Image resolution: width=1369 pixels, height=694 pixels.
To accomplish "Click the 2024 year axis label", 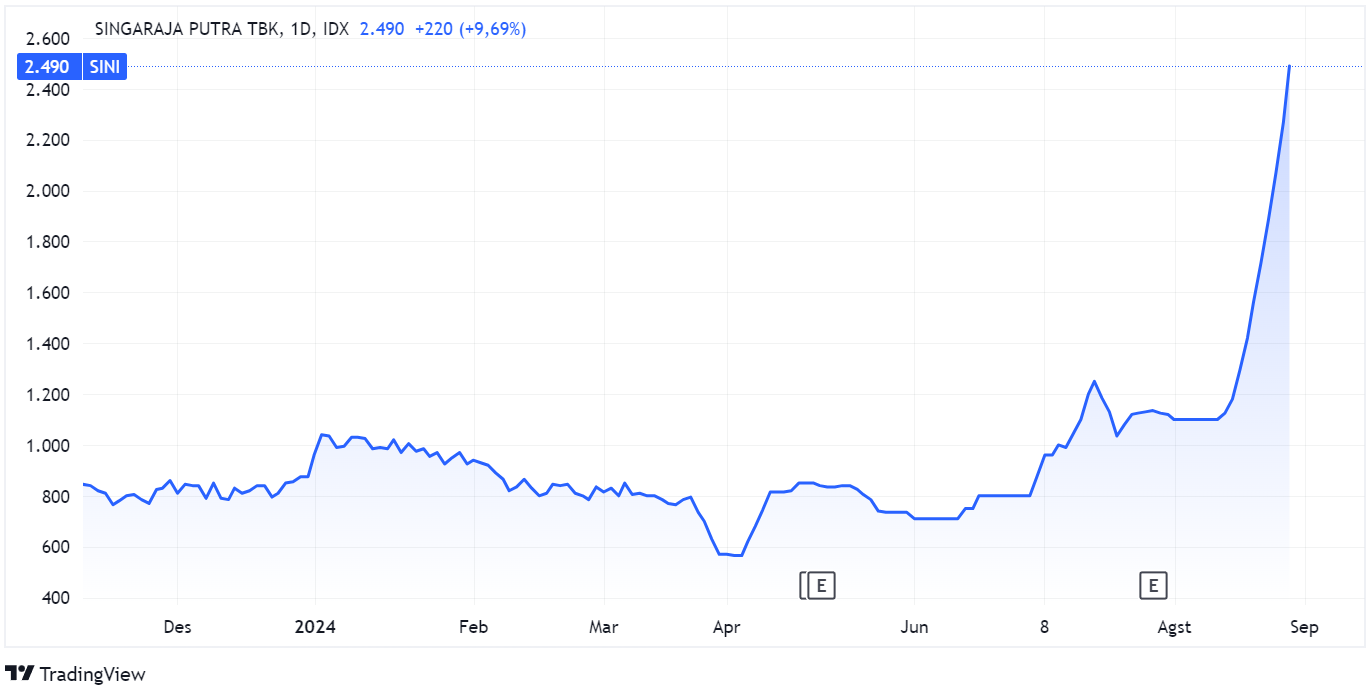I will [315, 627].
